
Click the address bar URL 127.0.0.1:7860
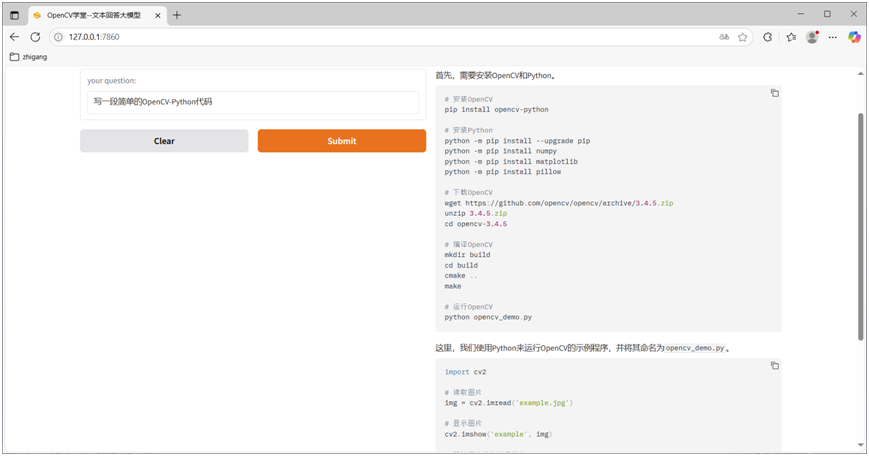pyautogui.click(x=94, y=37)
